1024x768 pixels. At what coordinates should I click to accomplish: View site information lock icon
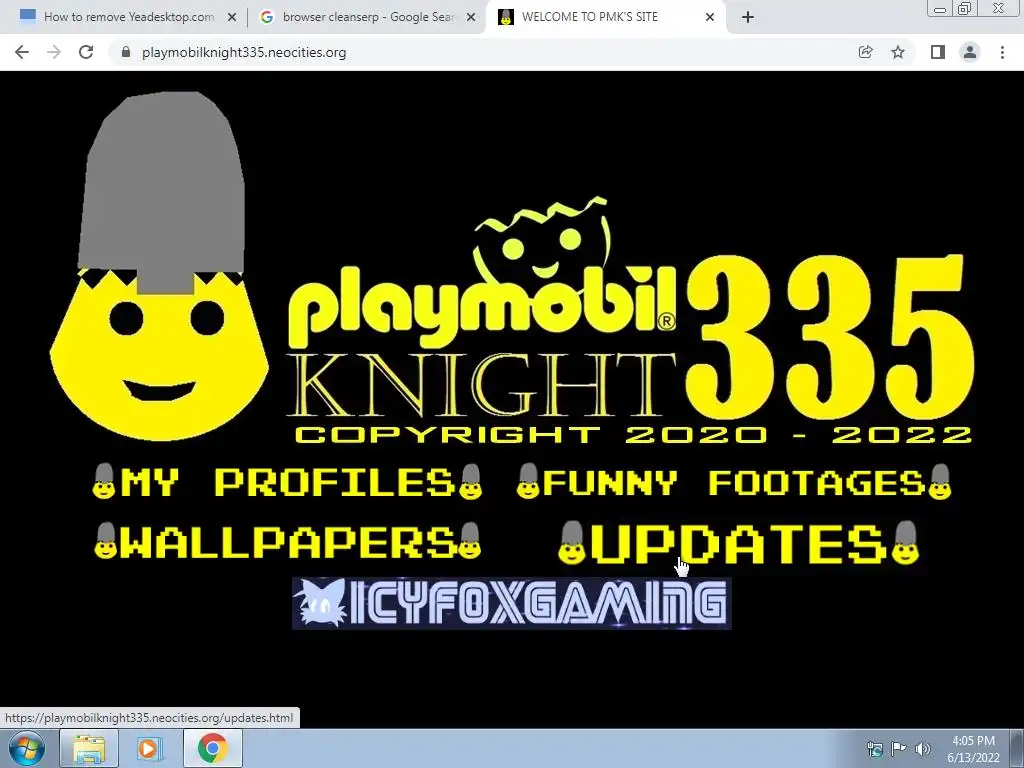(126, 52)
